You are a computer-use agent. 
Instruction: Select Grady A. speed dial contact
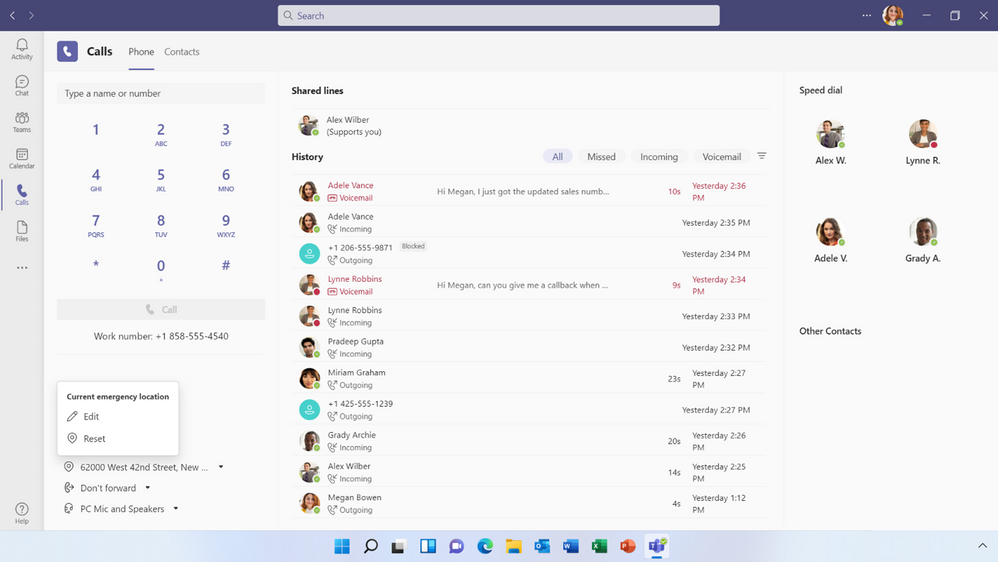pyautogui.click(x=922, y=240)
